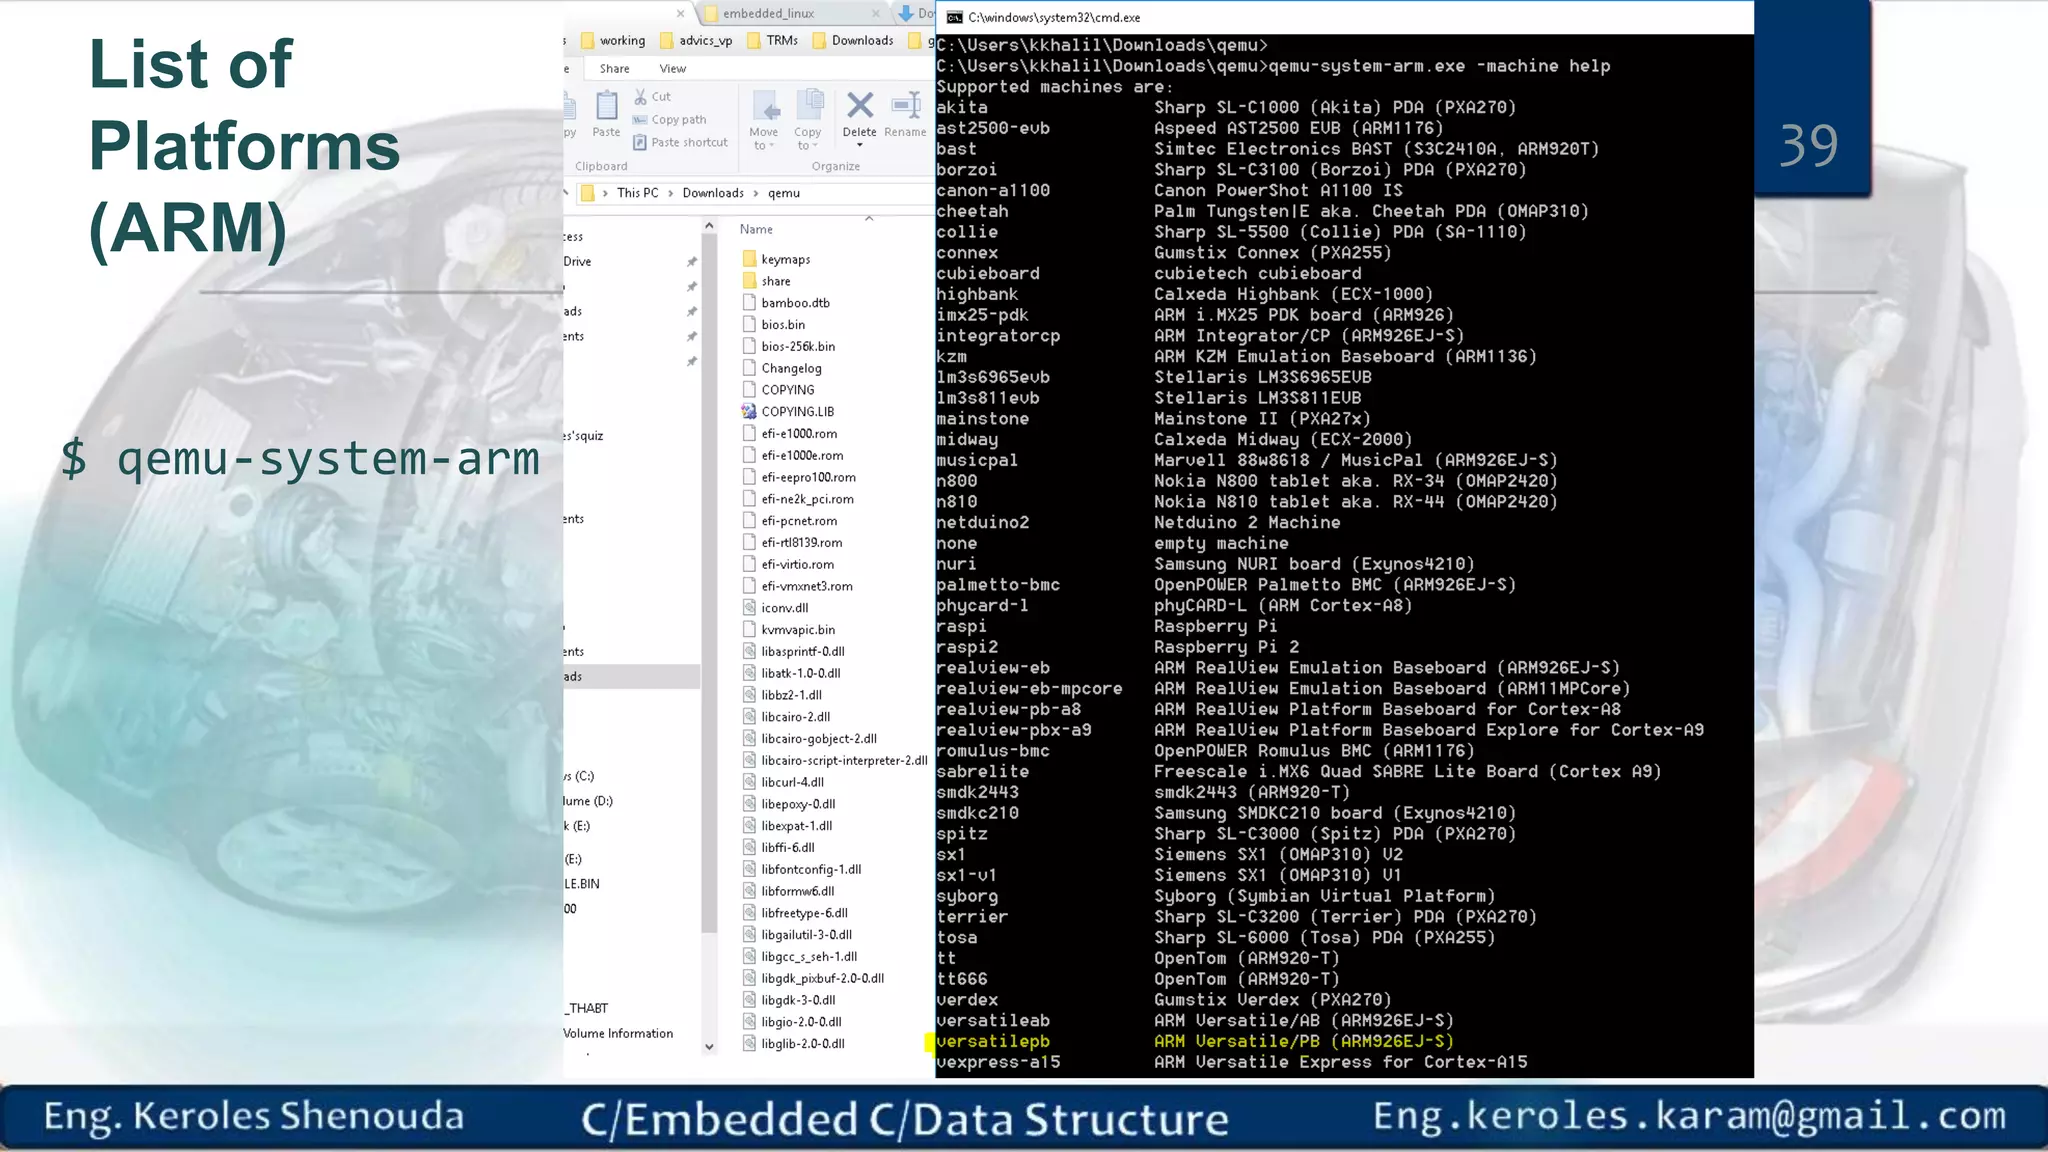Screen dimensions: 2048x1152
Task: Select lume (D:) drive in navigation pane
Action: 588,802
